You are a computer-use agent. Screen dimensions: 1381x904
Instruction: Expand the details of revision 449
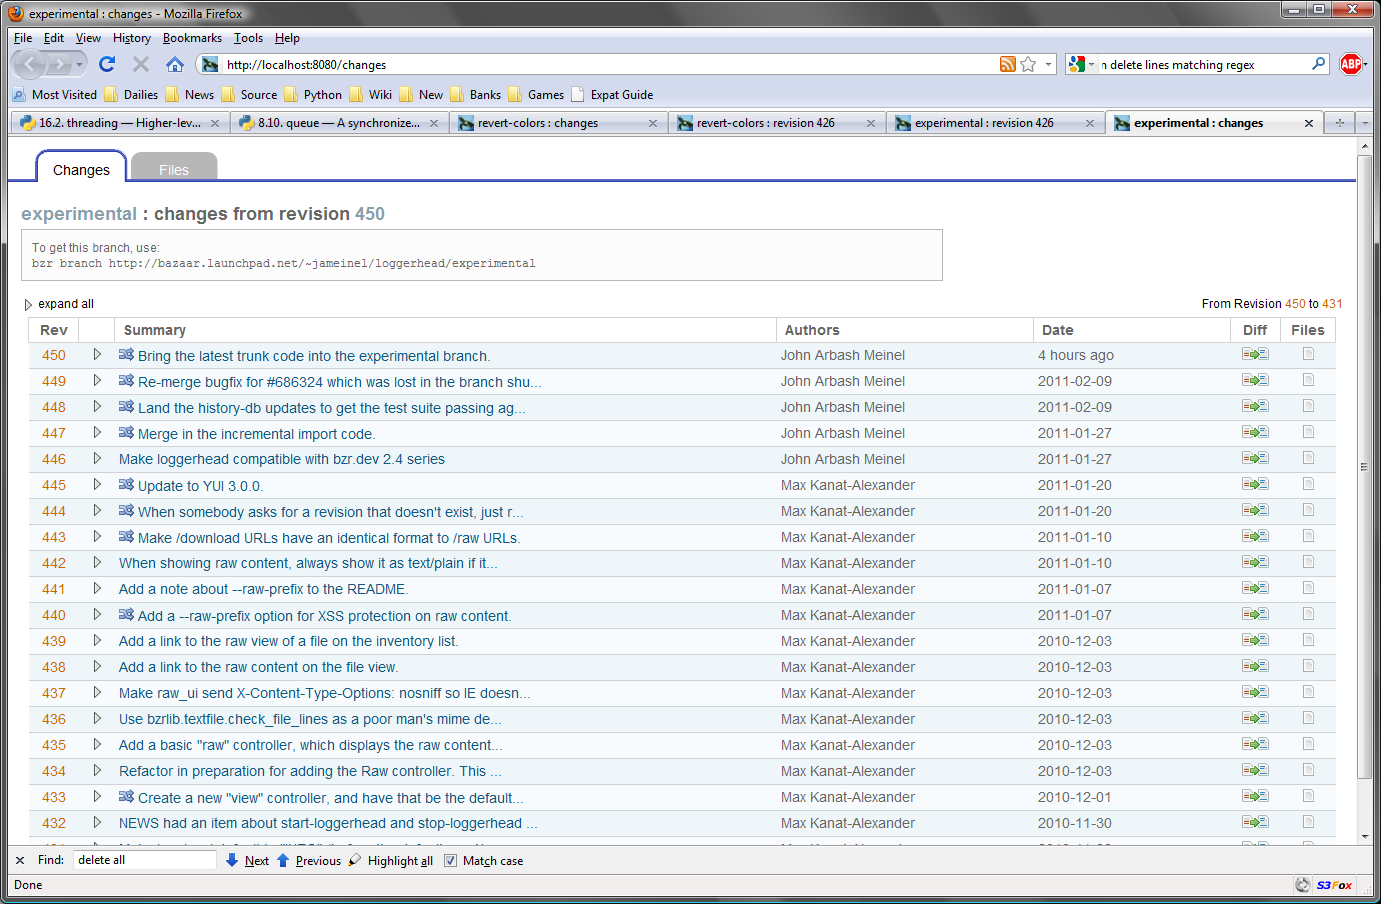coord(97,381)
